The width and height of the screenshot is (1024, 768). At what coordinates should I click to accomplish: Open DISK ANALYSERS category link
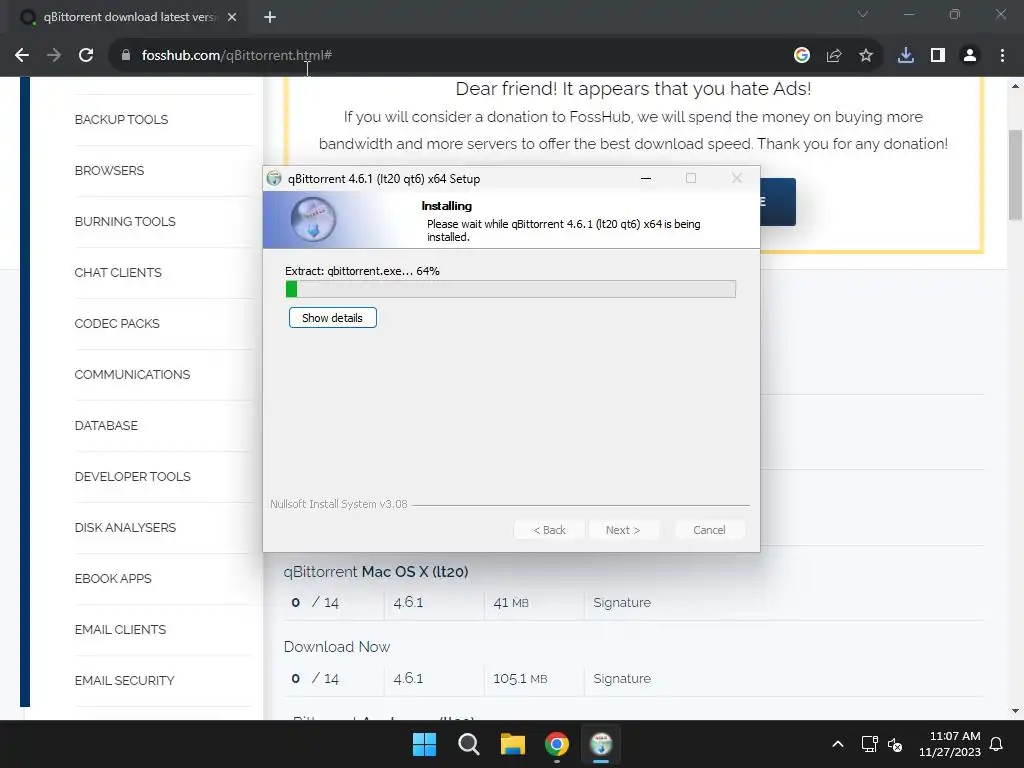(x=125, y=527)
